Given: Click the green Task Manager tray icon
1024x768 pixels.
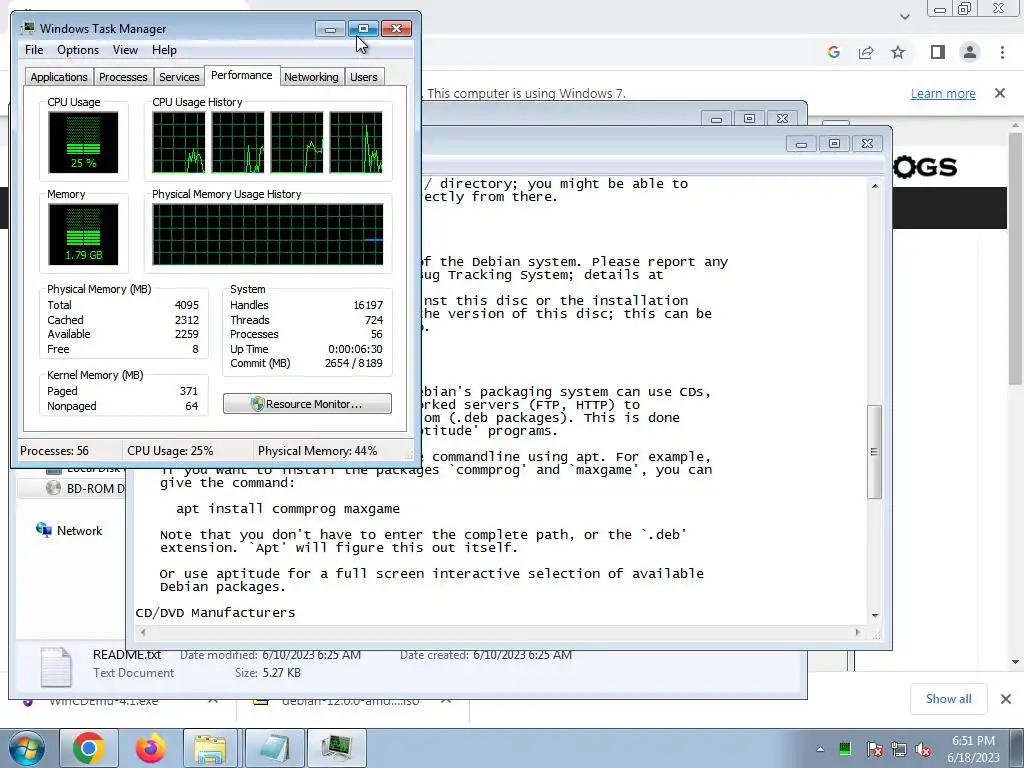Looking at the screenshot, I should [845, 748].
